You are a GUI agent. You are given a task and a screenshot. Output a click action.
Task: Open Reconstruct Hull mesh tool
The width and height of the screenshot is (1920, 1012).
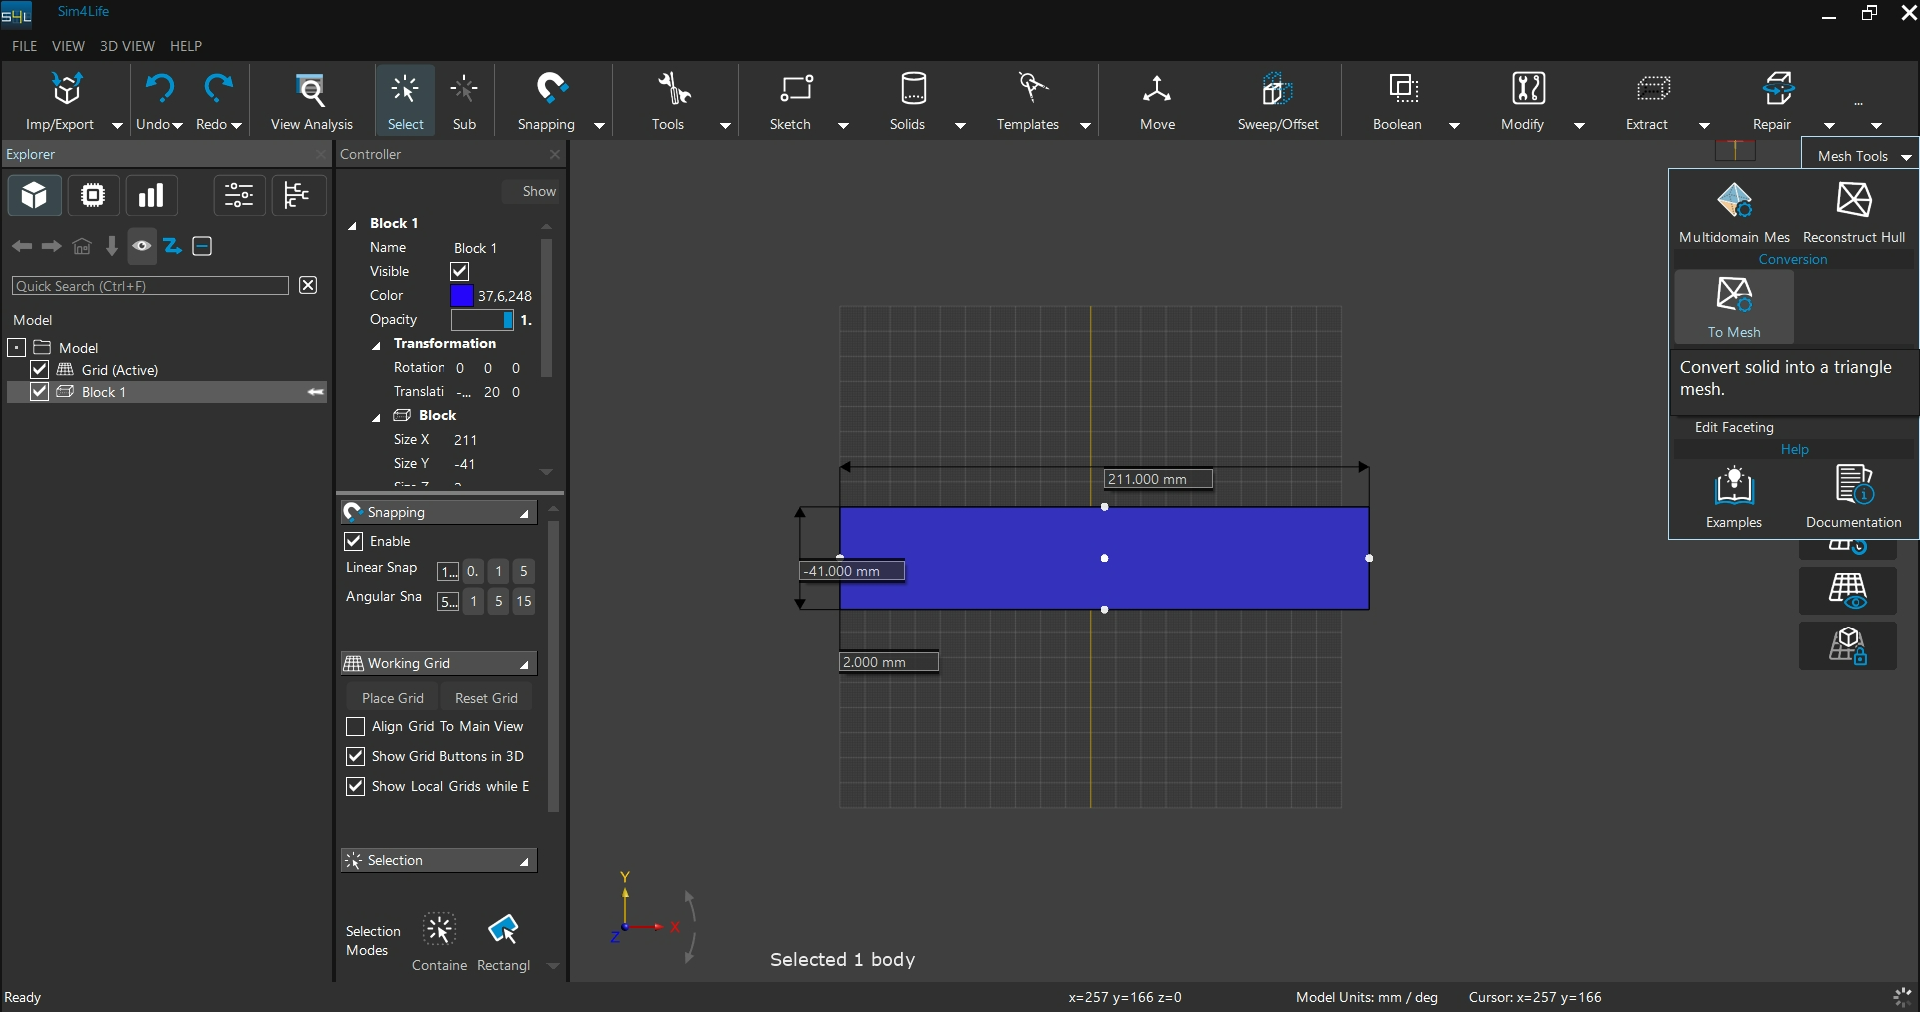(1853, 201)
